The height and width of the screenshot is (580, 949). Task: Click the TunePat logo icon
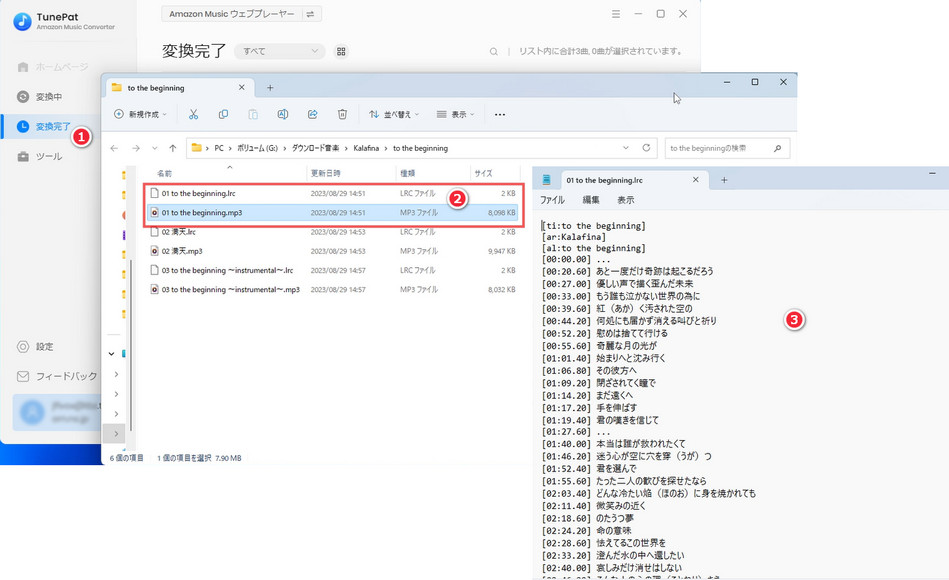coord(22,21)
